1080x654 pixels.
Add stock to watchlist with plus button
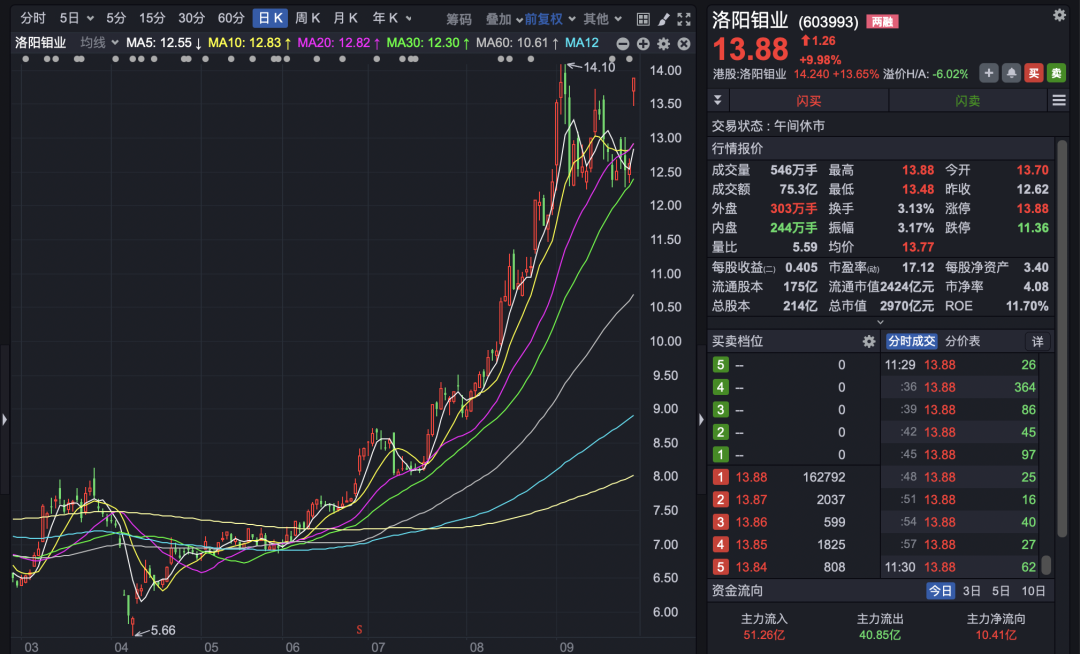pyautogui.click(x=989, y=72)
